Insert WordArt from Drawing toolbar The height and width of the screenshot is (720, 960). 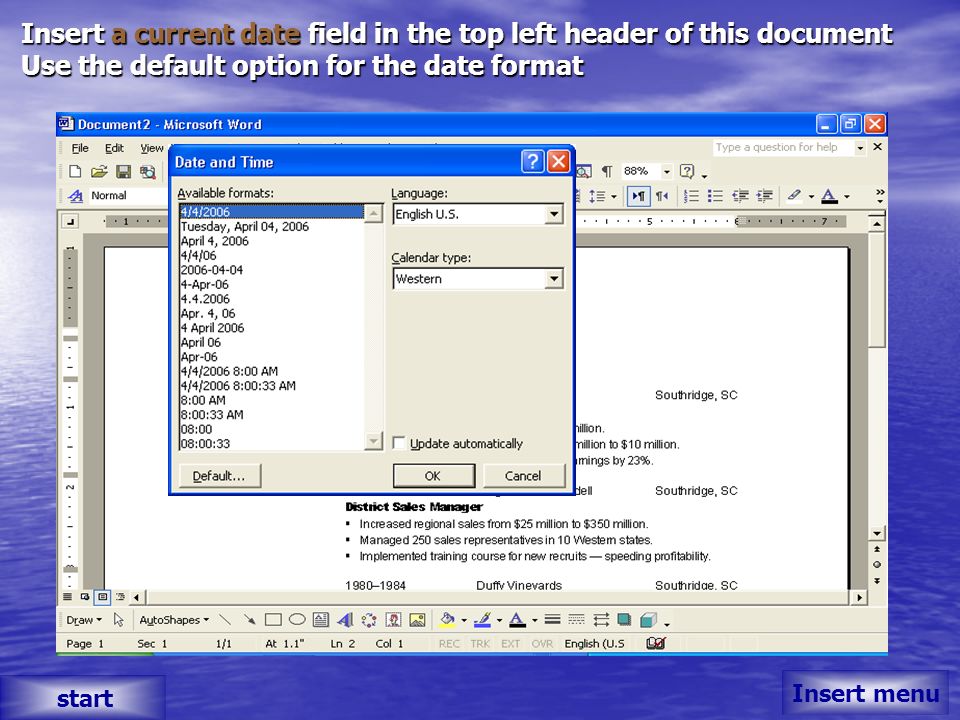pyautogui.click(x=345, y=620)
